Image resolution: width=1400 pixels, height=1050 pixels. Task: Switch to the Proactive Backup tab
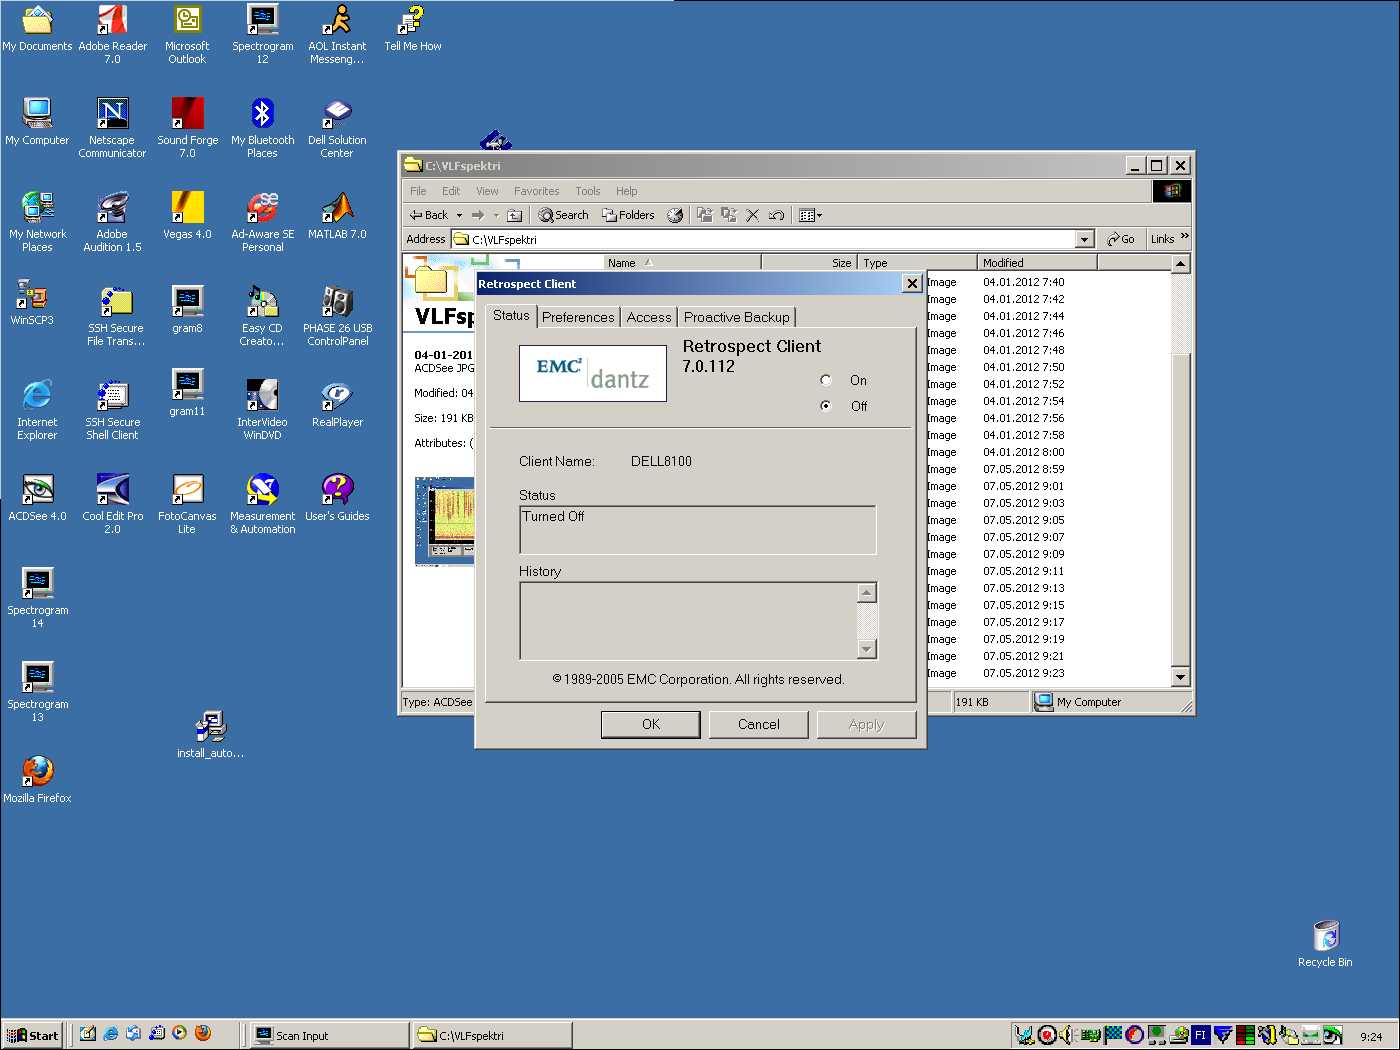[737, 317]
